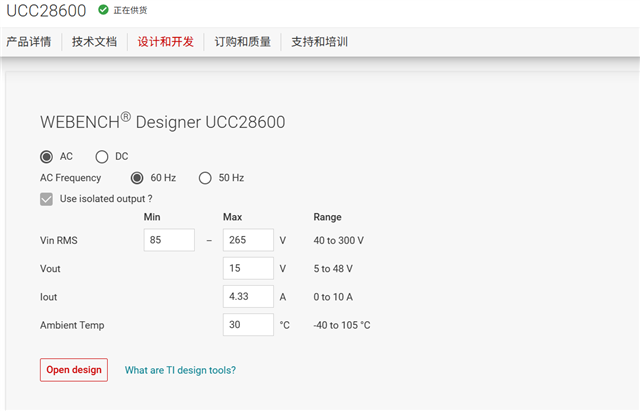Click the Open design button

(x=74, y=370)
